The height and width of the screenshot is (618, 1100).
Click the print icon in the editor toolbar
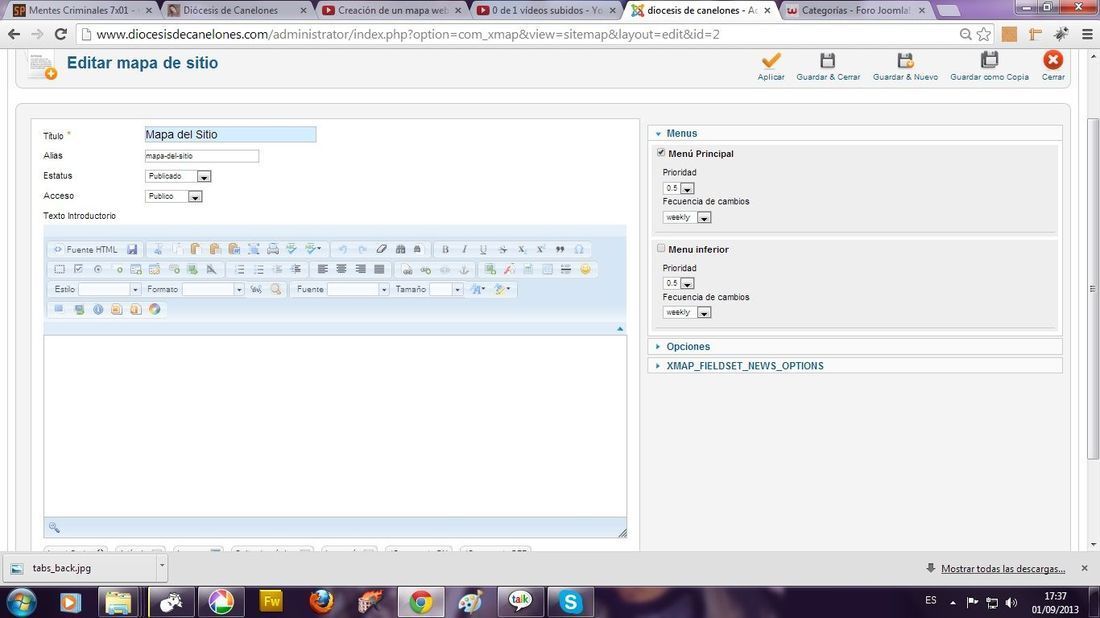click(x=273, y=250)
